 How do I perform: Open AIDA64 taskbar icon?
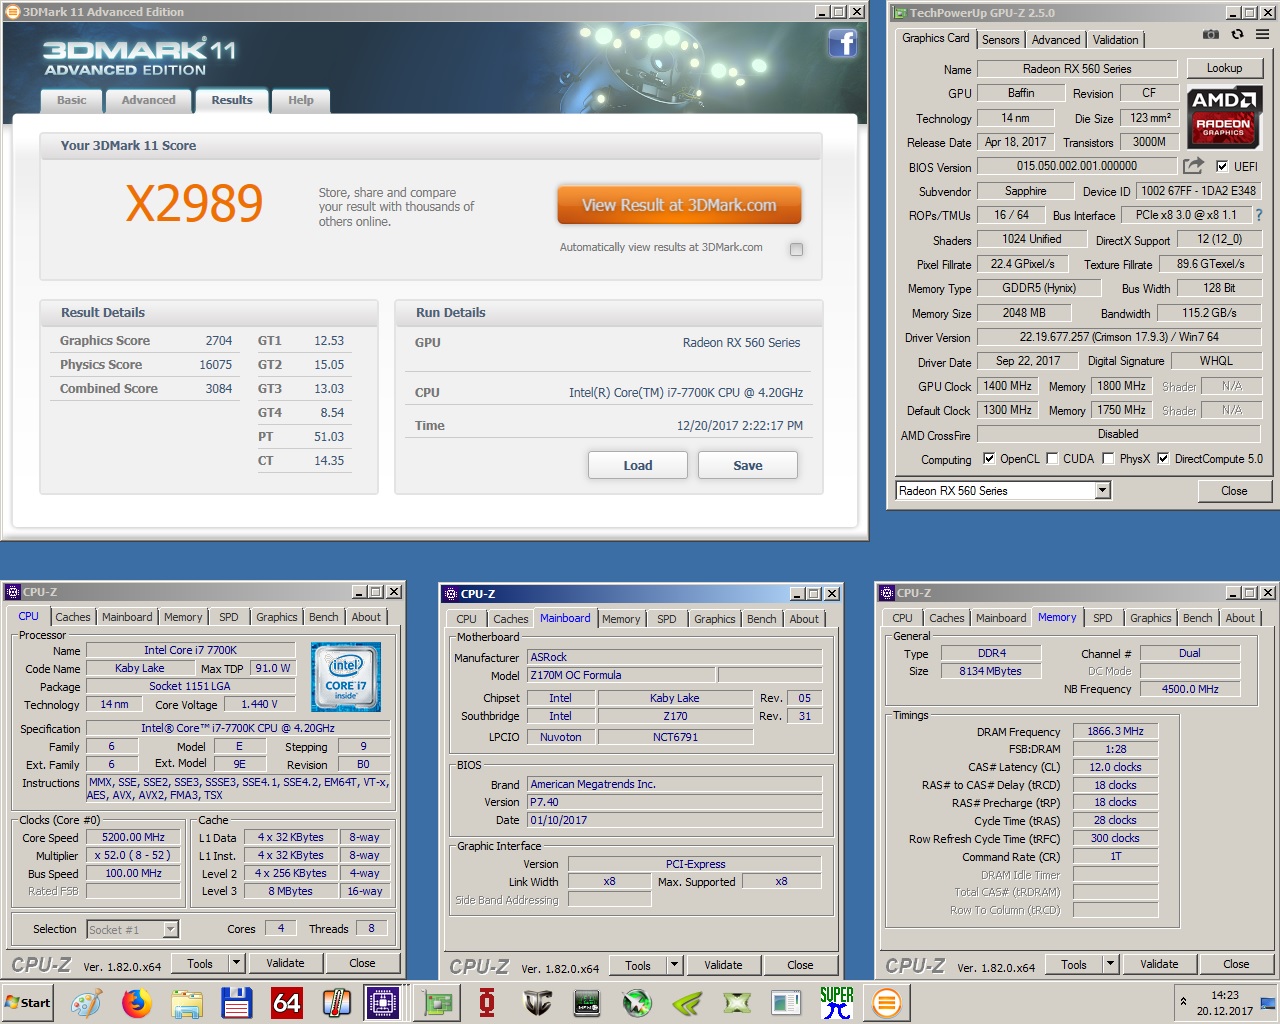point(287,1002)
